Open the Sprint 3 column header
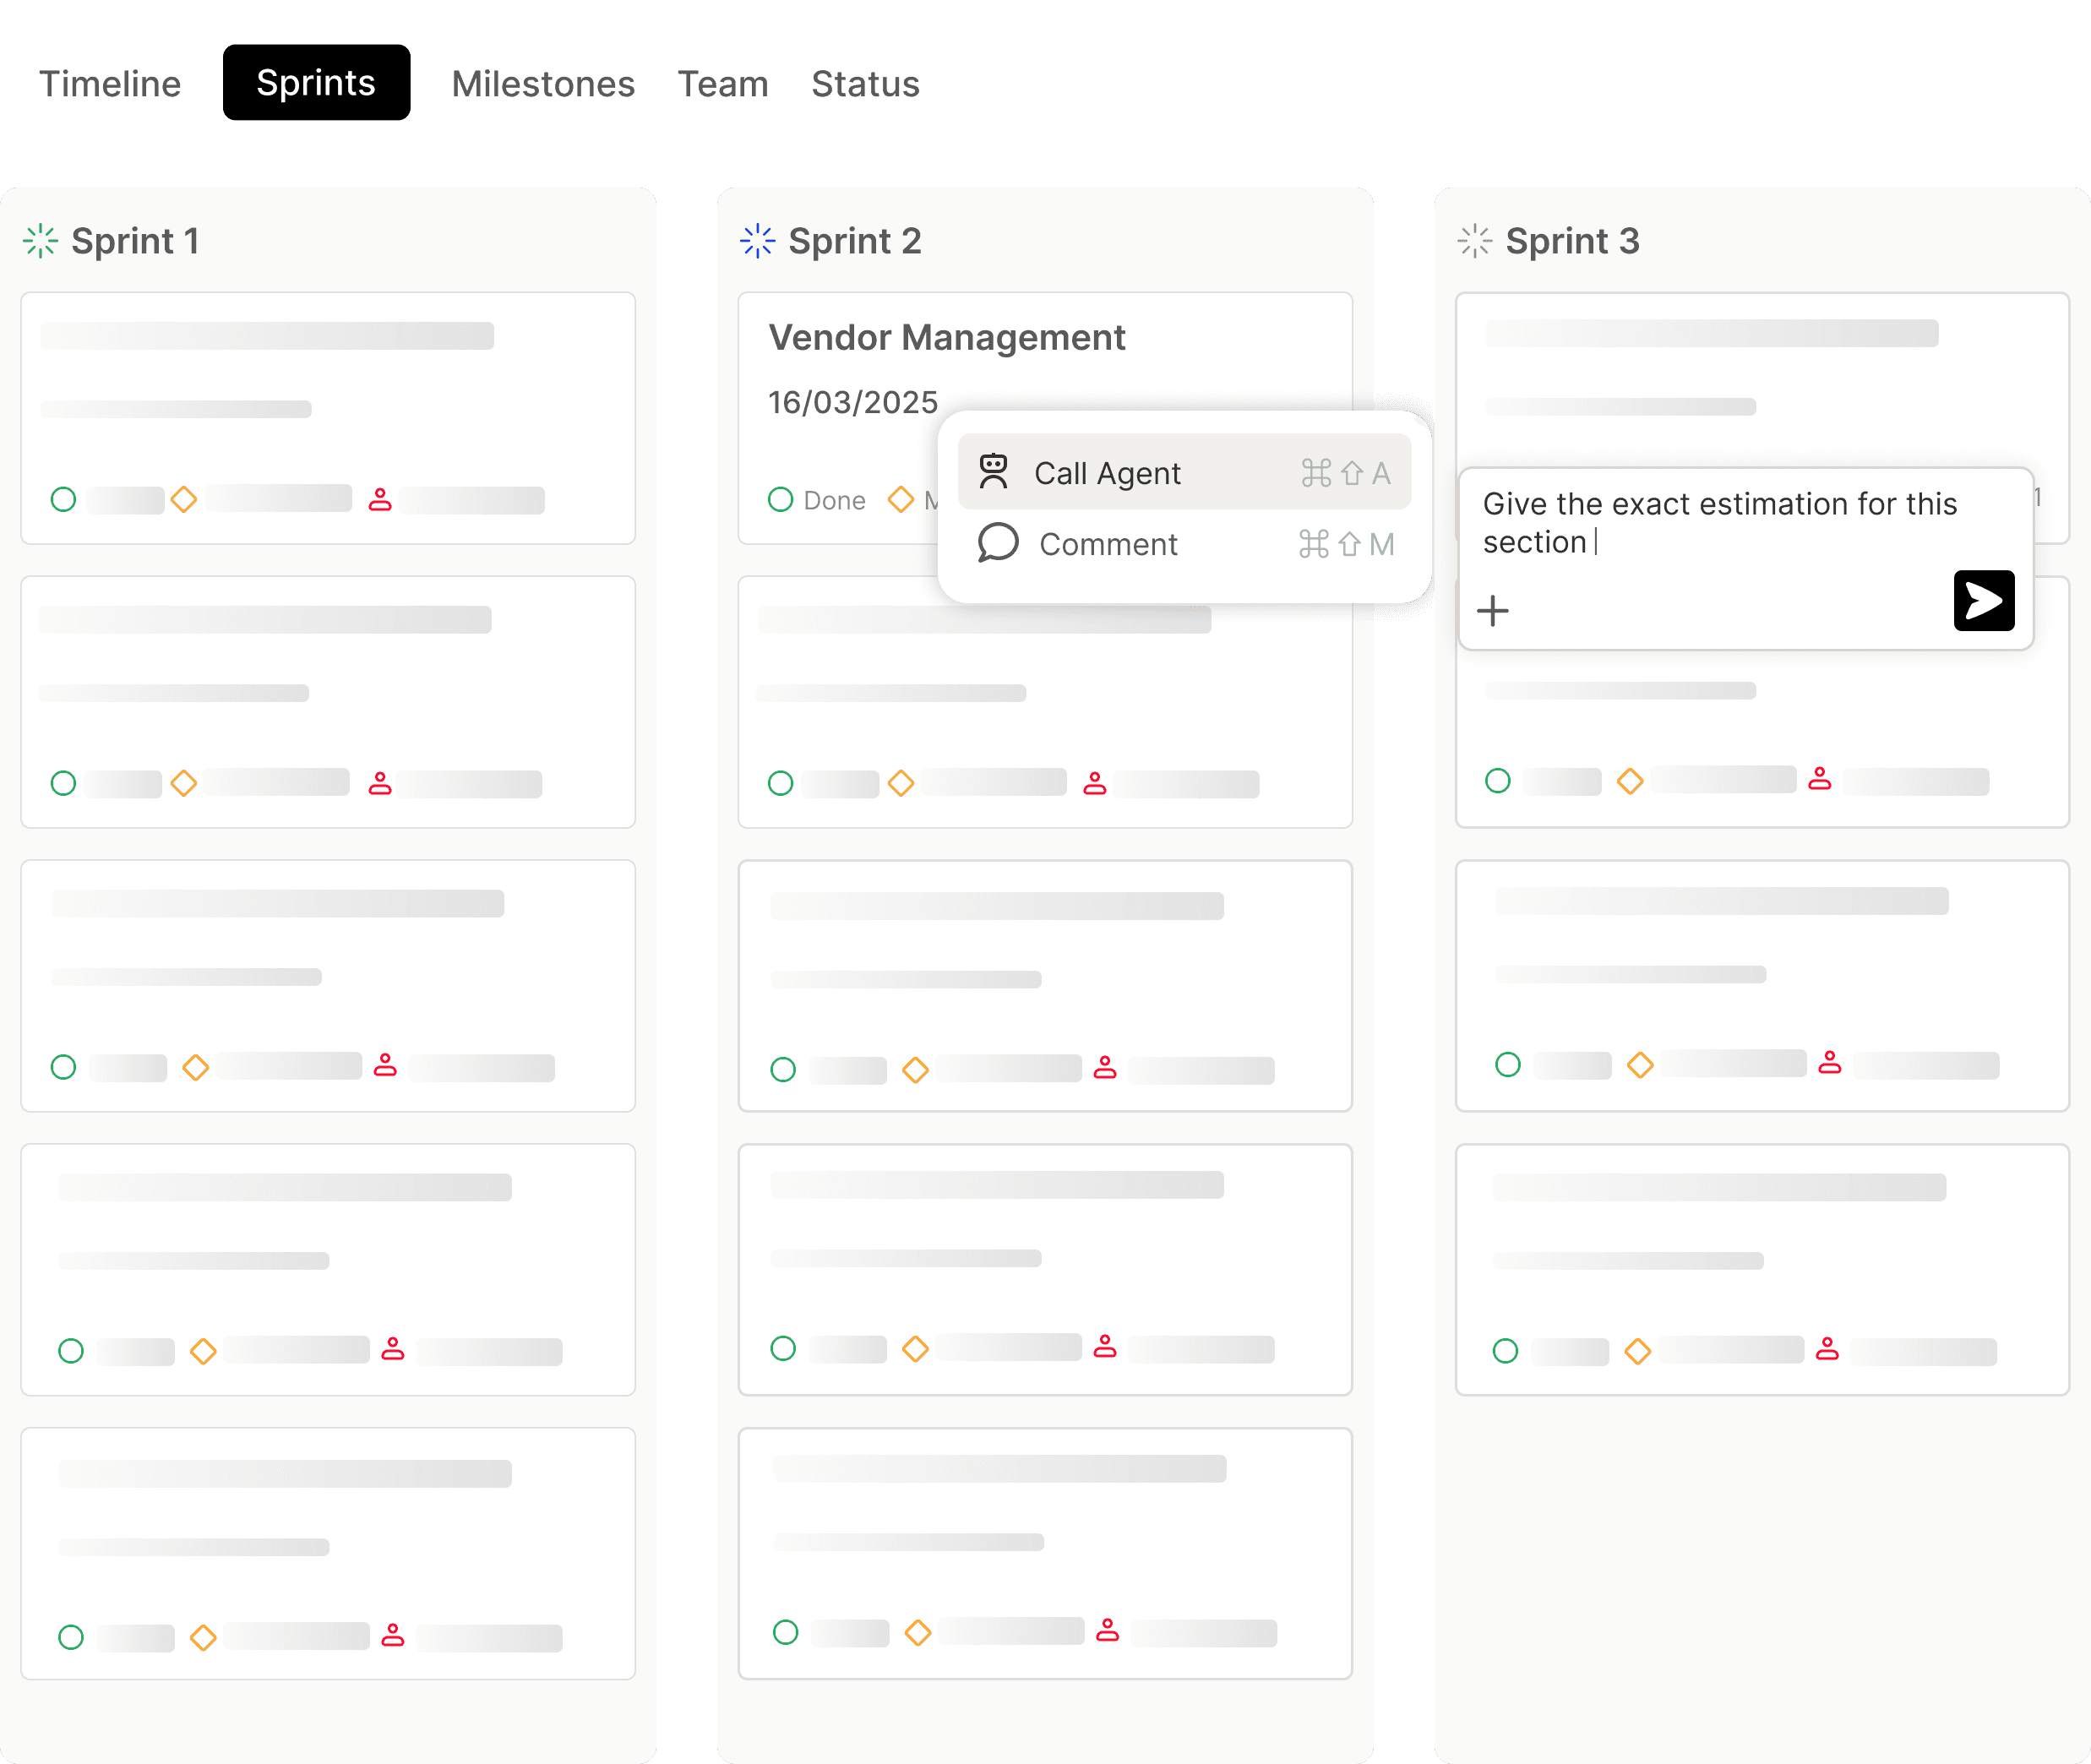The image size is (2091, 1764). click(1572, 241)
